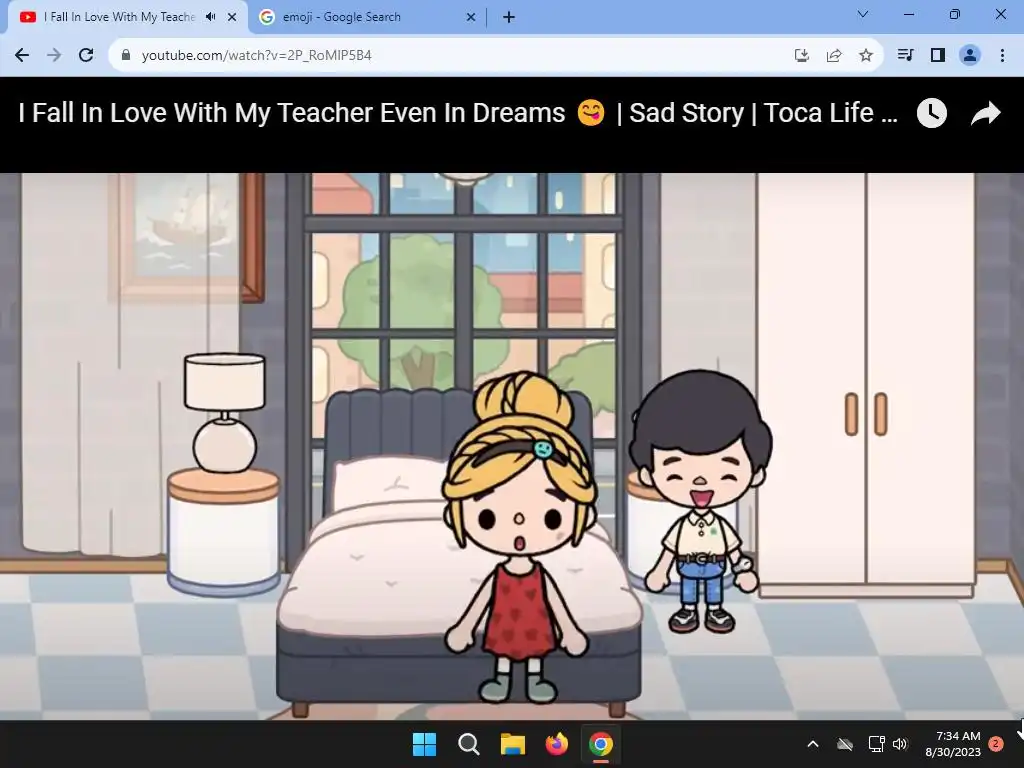
Task: Click the youtube.com address bar URL
Action: pyautogui.click(x=257, y=56)
